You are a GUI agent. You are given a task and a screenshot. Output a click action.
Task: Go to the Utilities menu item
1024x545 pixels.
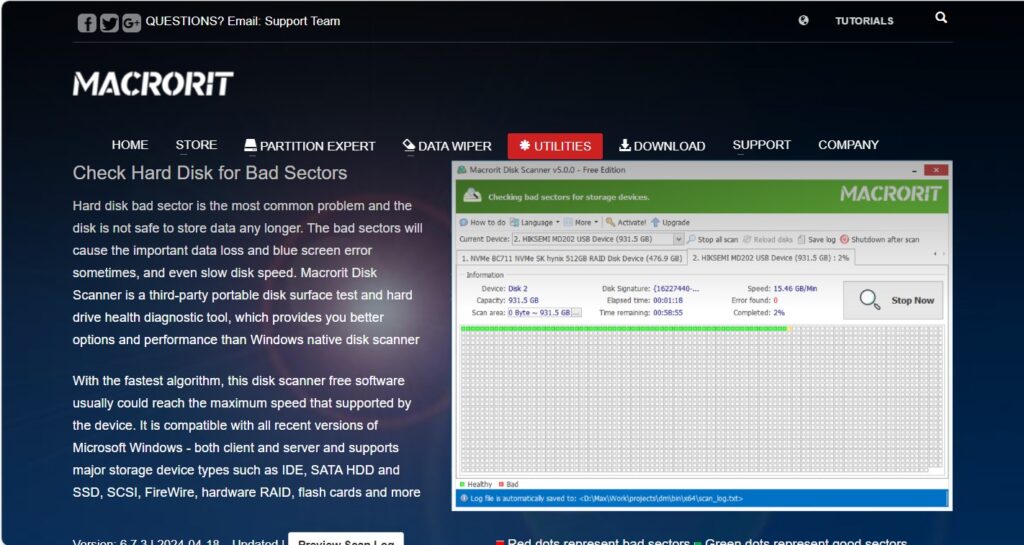click(x=555, y=146)
